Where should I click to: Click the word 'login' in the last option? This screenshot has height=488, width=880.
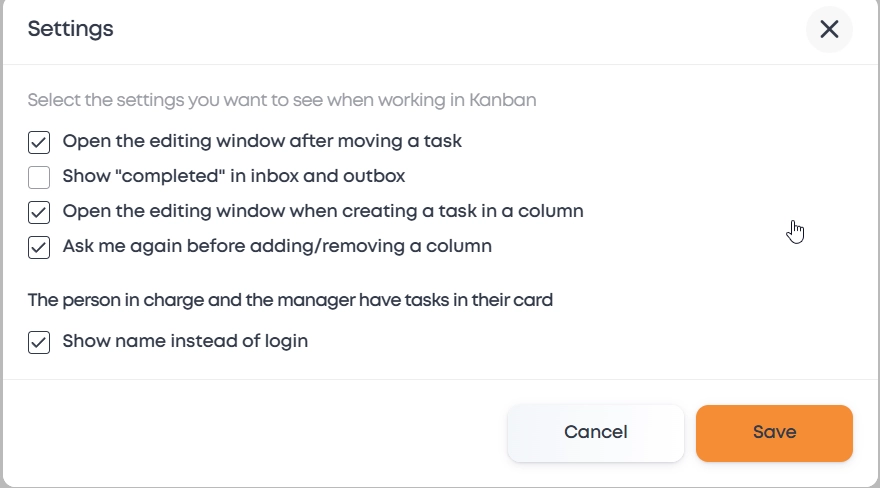coord(284,341)
